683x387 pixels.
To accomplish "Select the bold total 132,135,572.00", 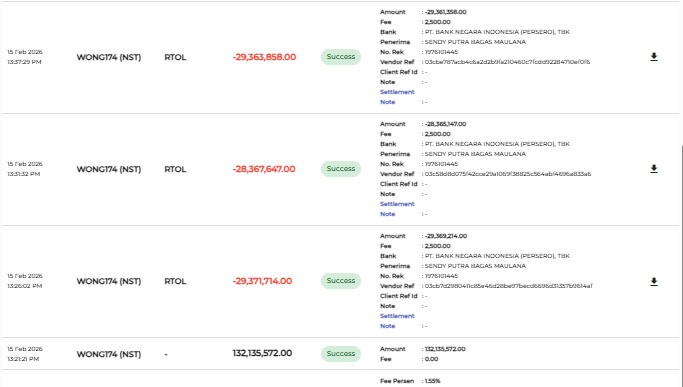I will click(x=262, y=353).
